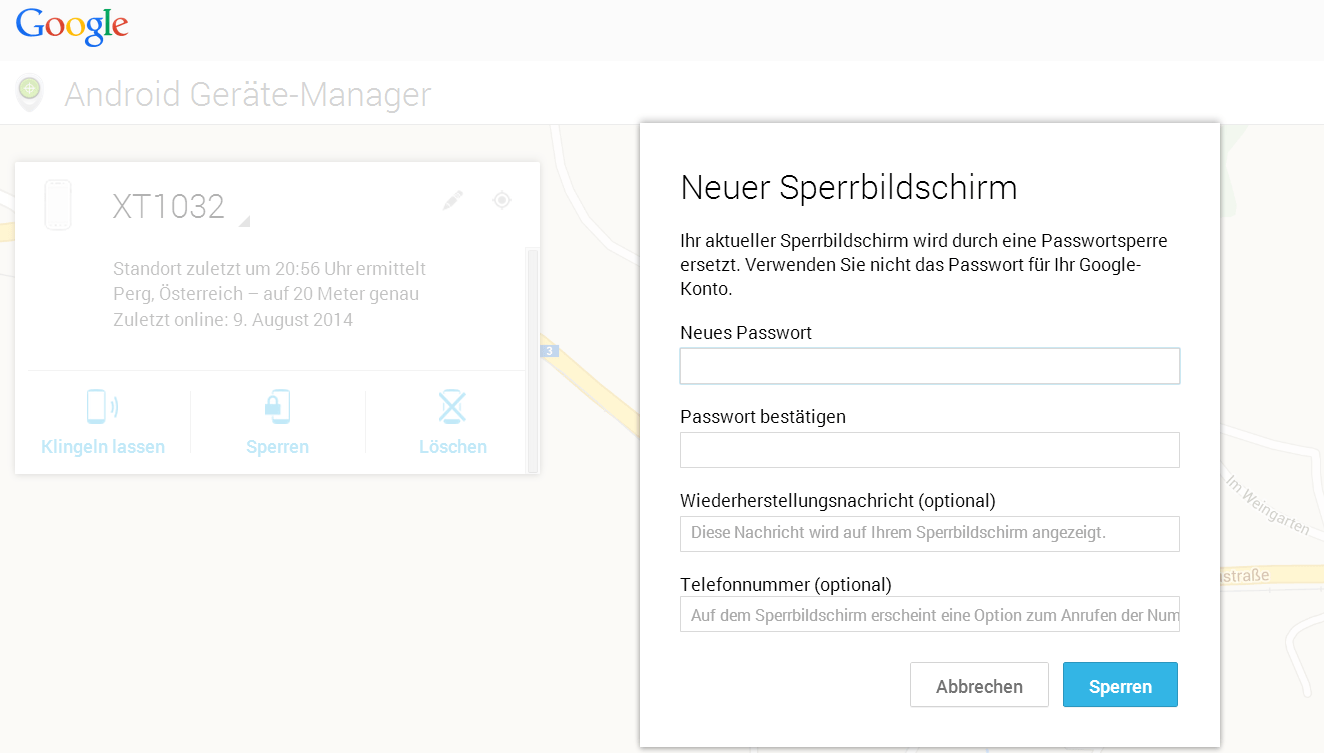
Task: Click the 'Passwort bestätigen' label
Action: click(763, 417)
